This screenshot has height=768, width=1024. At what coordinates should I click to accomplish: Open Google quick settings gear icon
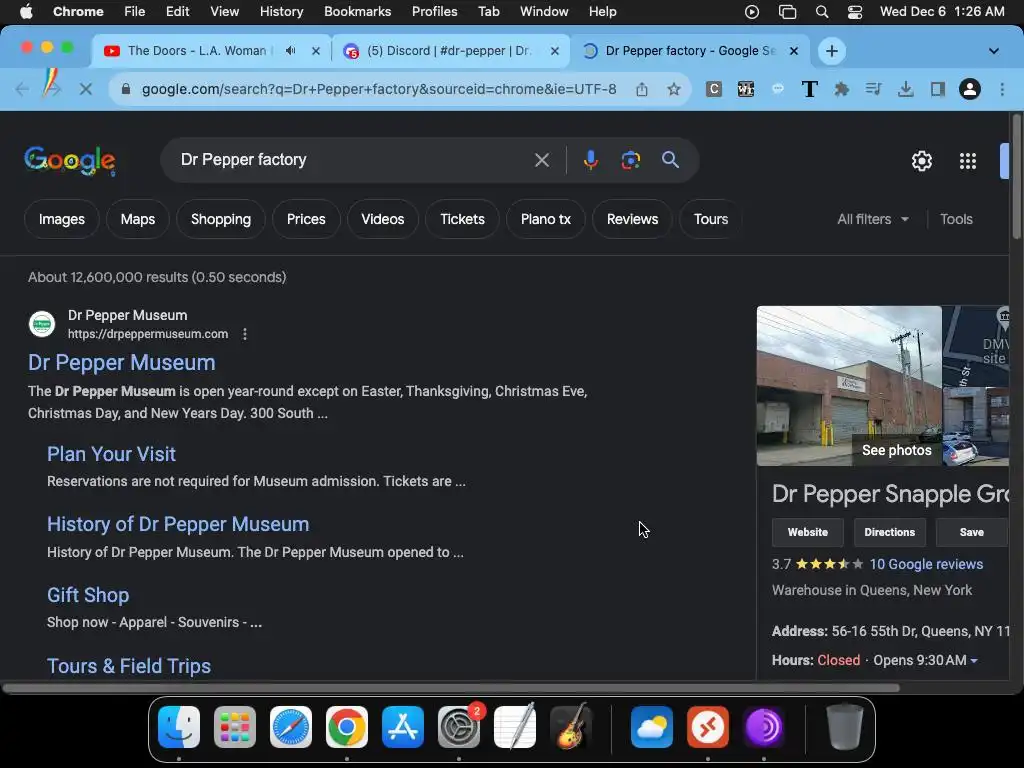[921, 161]
